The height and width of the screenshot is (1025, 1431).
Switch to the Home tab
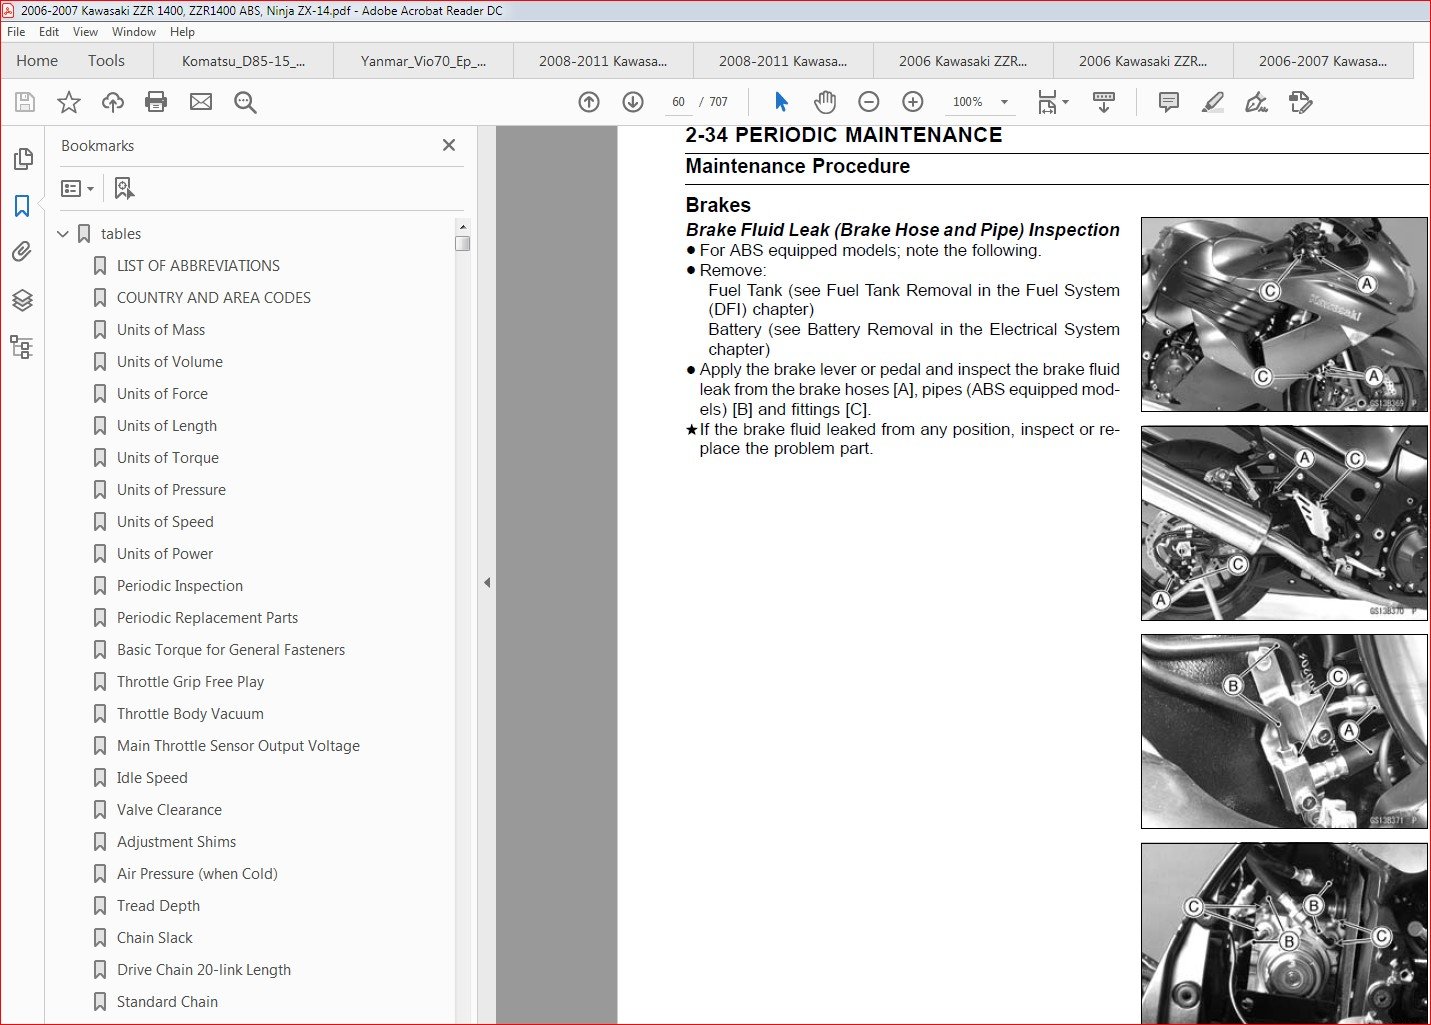(37, 61)
